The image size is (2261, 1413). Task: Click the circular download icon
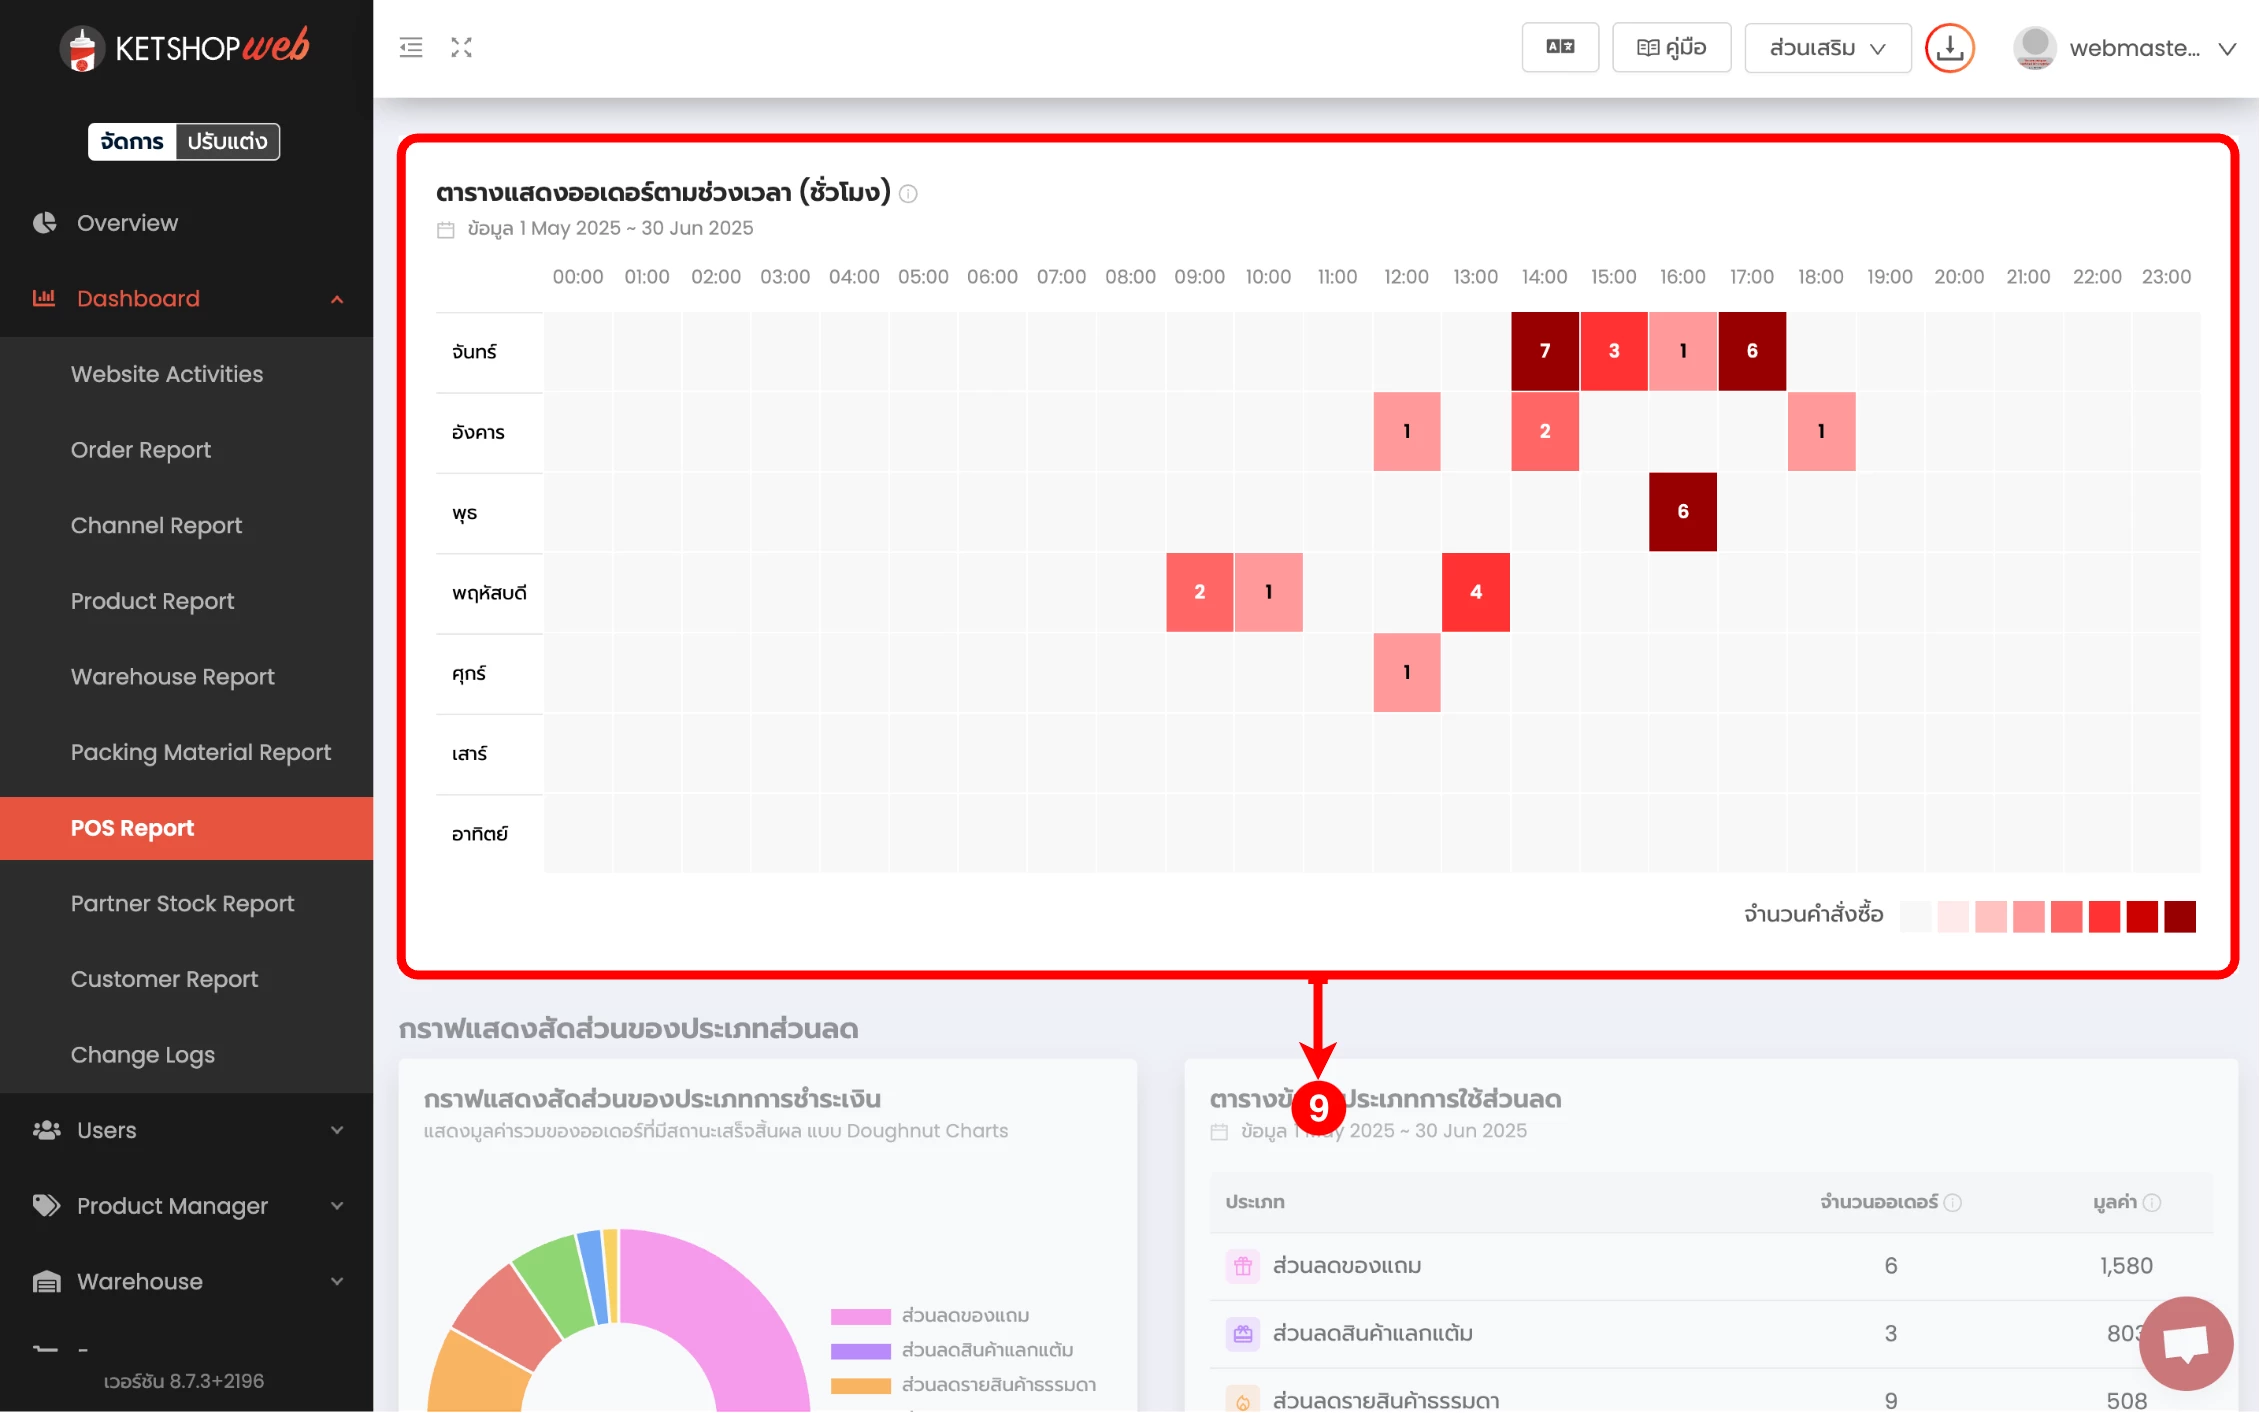(1949, 48)
